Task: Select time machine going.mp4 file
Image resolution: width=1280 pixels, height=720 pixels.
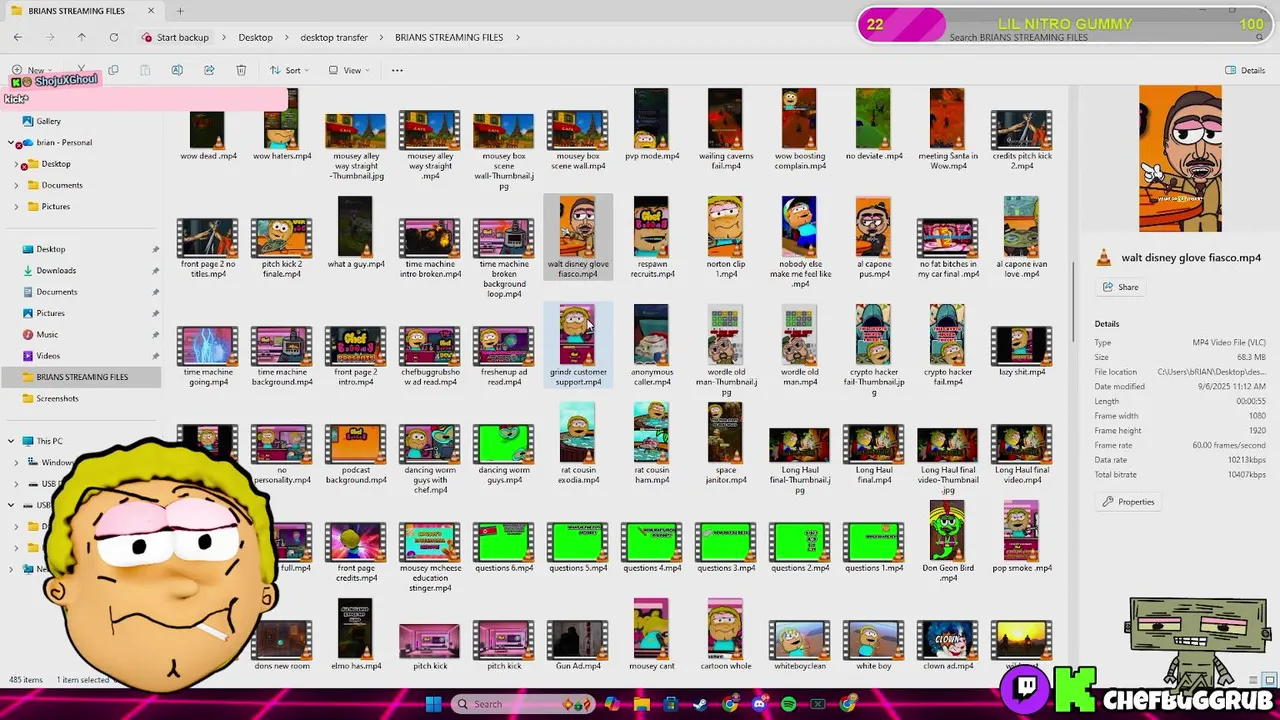Action: (208, 356)
